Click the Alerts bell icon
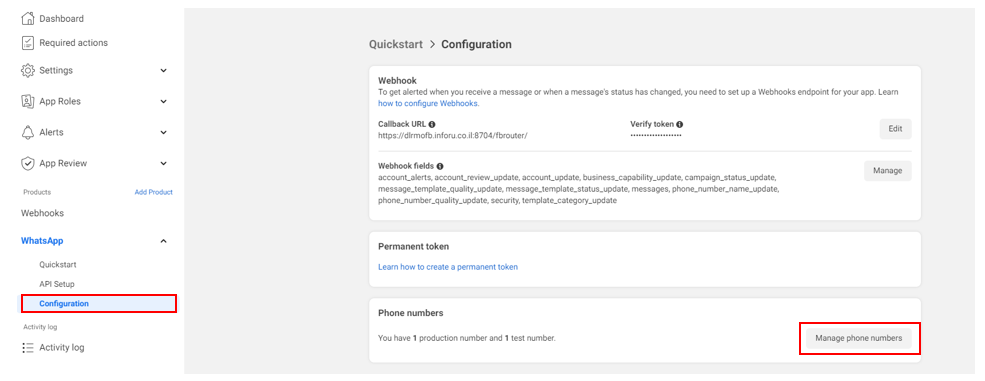985x381 pixels. coord(28,132)
